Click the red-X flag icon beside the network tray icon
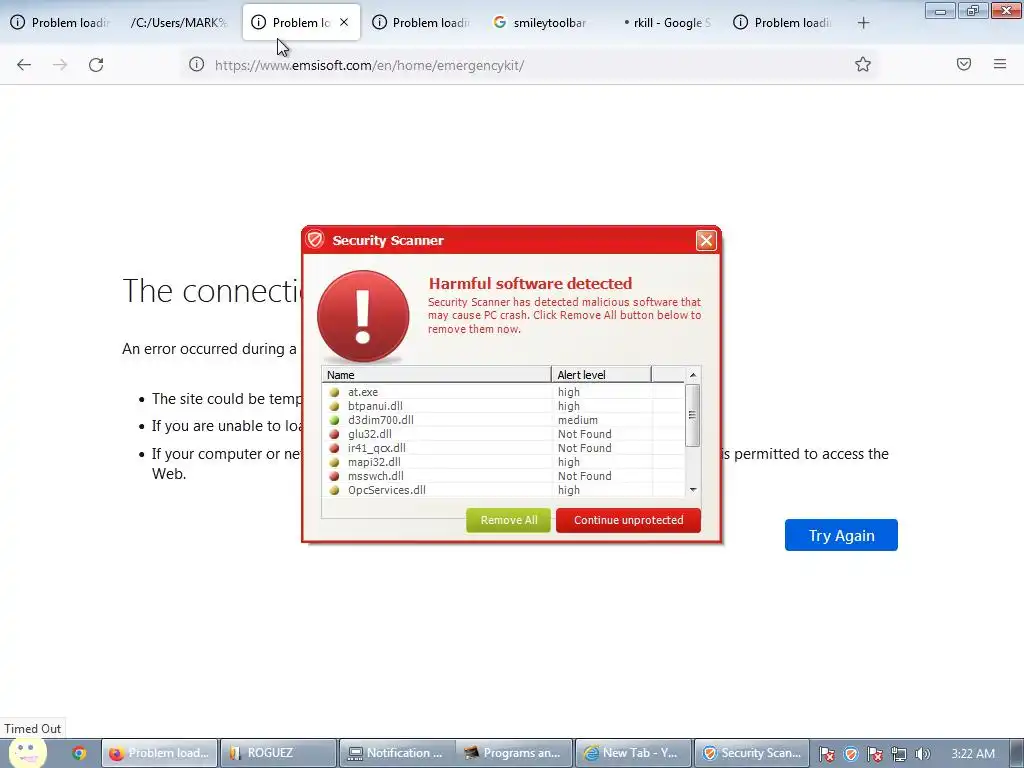This screenshot has width=1024, height=768. click(874, 754)
